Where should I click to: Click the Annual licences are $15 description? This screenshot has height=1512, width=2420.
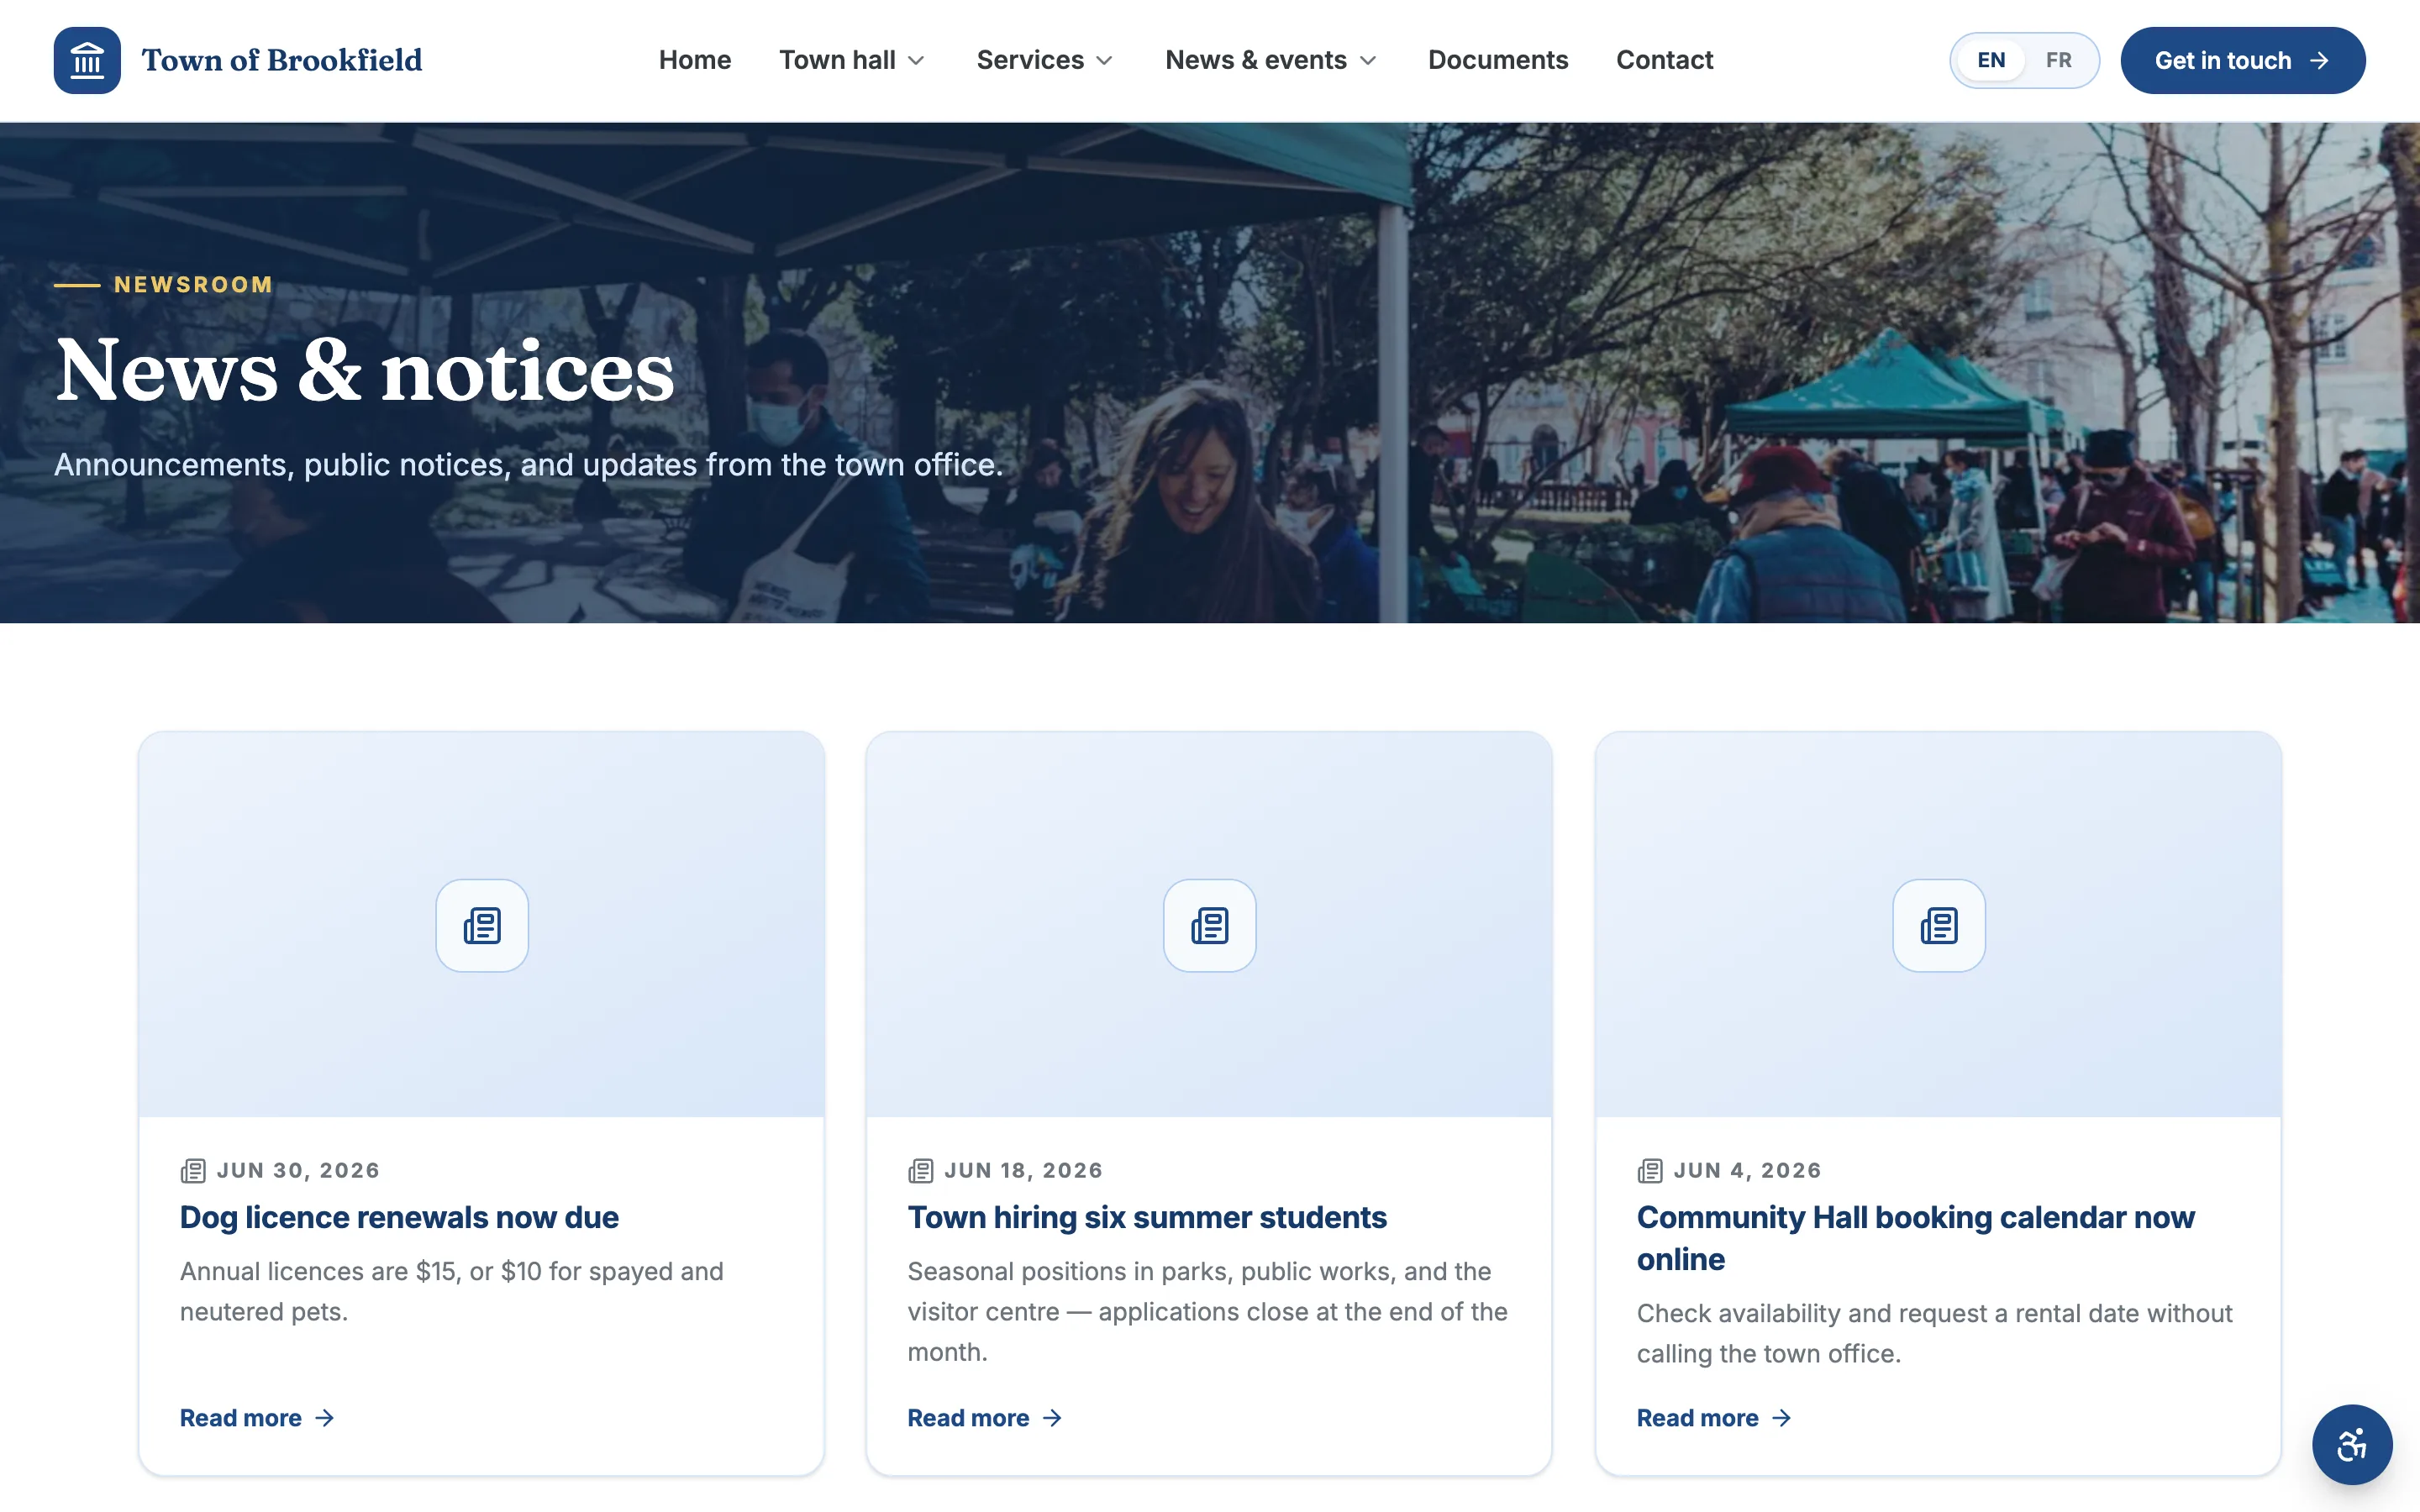(451, 1291)
